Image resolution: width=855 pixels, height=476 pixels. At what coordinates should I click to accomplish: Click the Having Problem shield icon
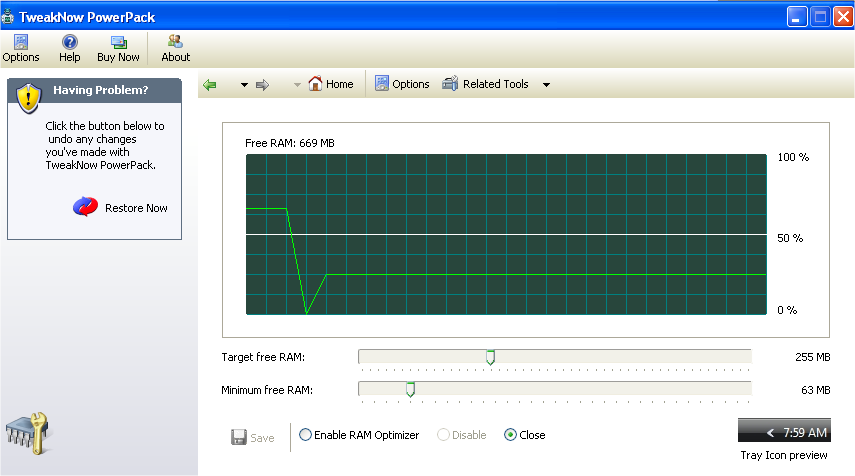click(28, 98)
